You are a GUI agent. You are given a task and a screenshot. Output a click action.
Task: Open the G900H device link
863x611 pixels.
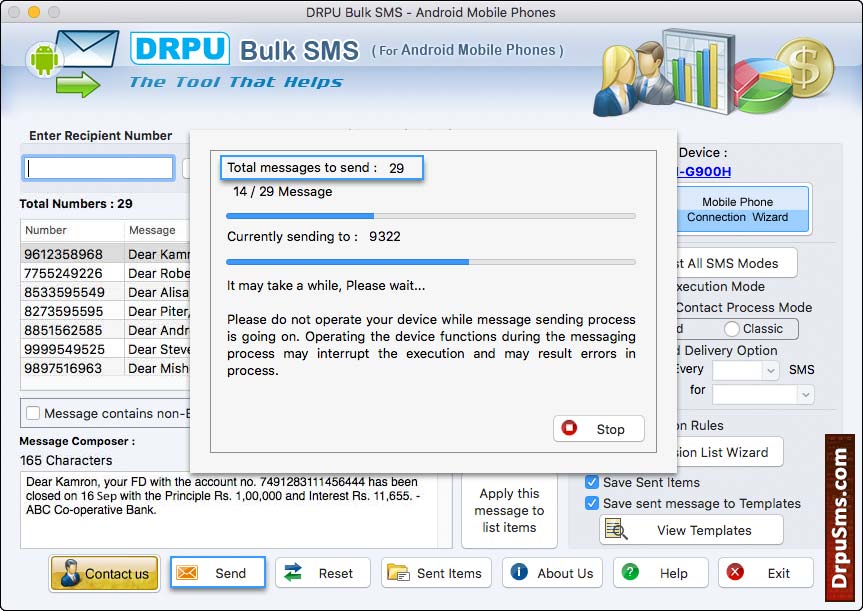click(704, 171)
